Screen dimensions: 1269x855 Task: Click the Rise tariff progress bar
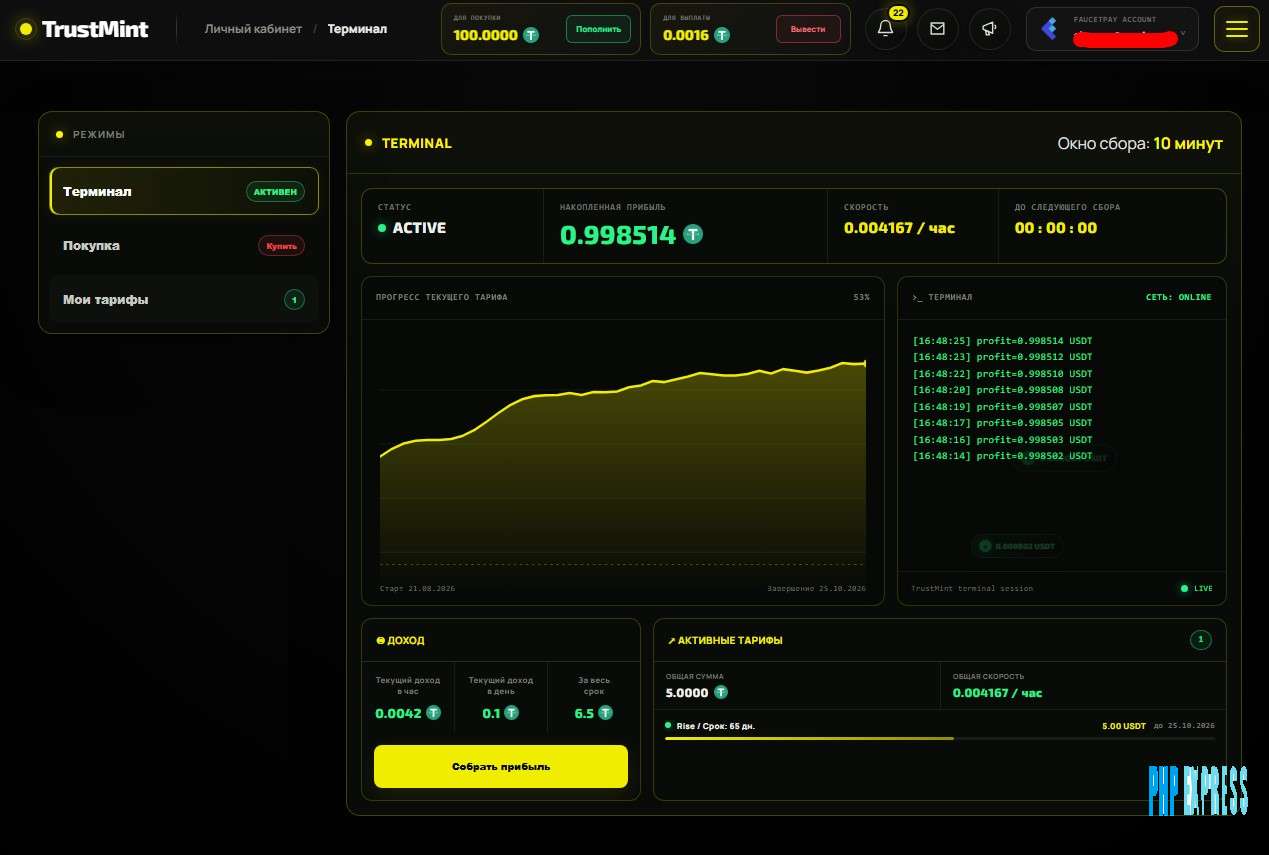[x=939, y=738]
